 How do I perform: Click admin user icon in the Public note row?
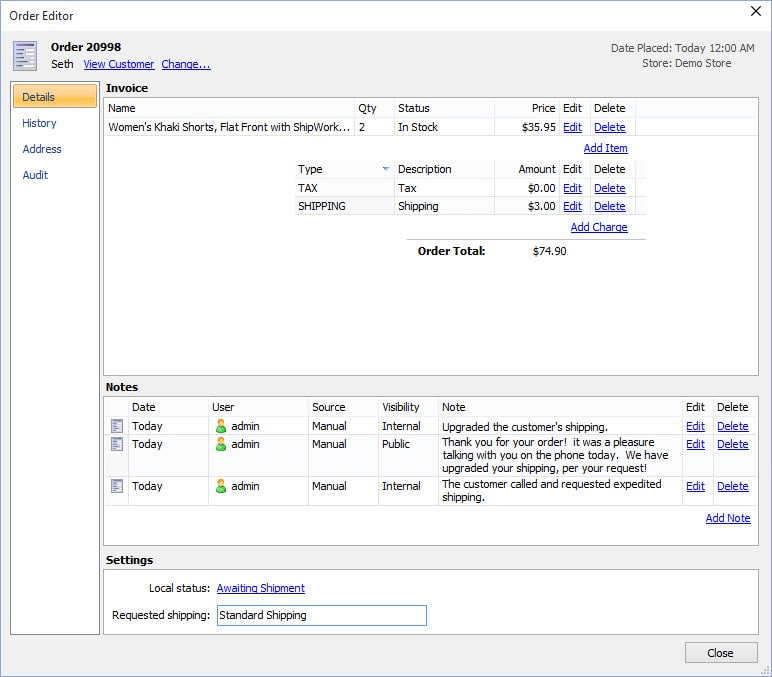[221, 444]
